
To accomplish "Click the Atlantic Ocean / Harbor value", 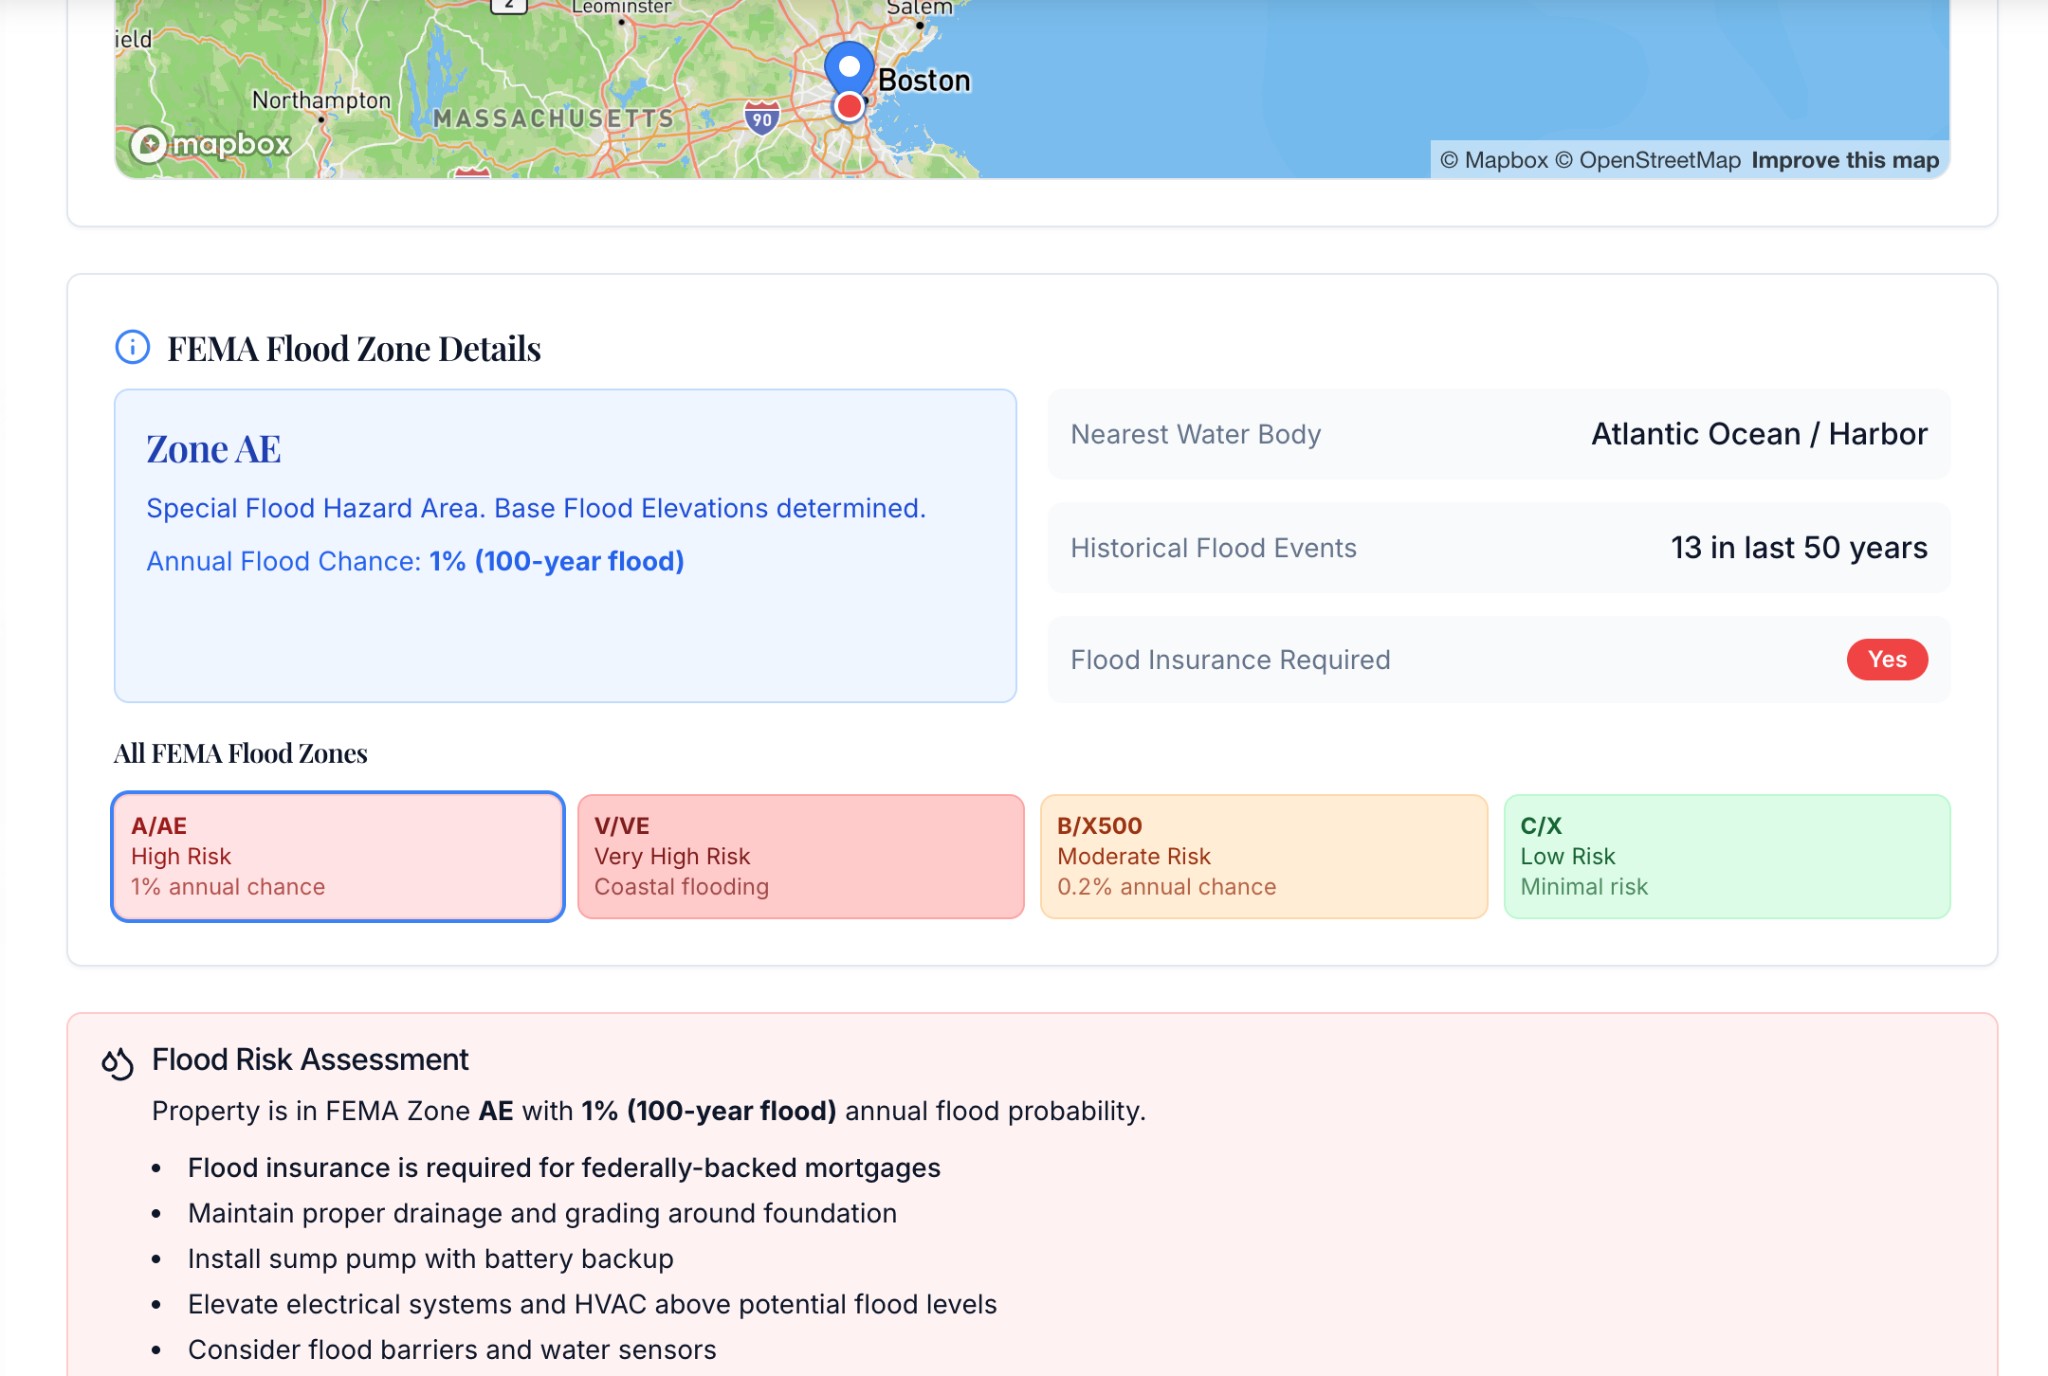I will click(x=1759, y=434).
